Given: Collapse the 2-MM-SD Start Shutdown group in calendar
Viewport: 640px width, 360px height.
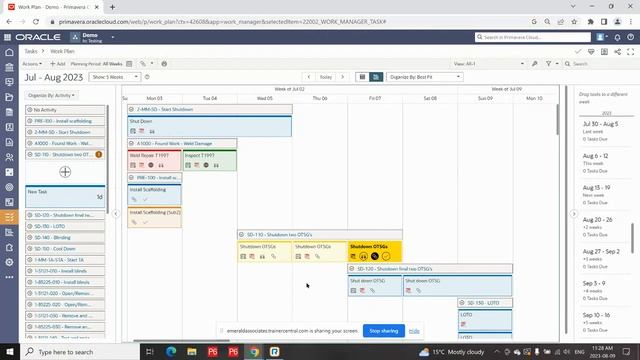Looking at the screenshot, I should point(131,109).
